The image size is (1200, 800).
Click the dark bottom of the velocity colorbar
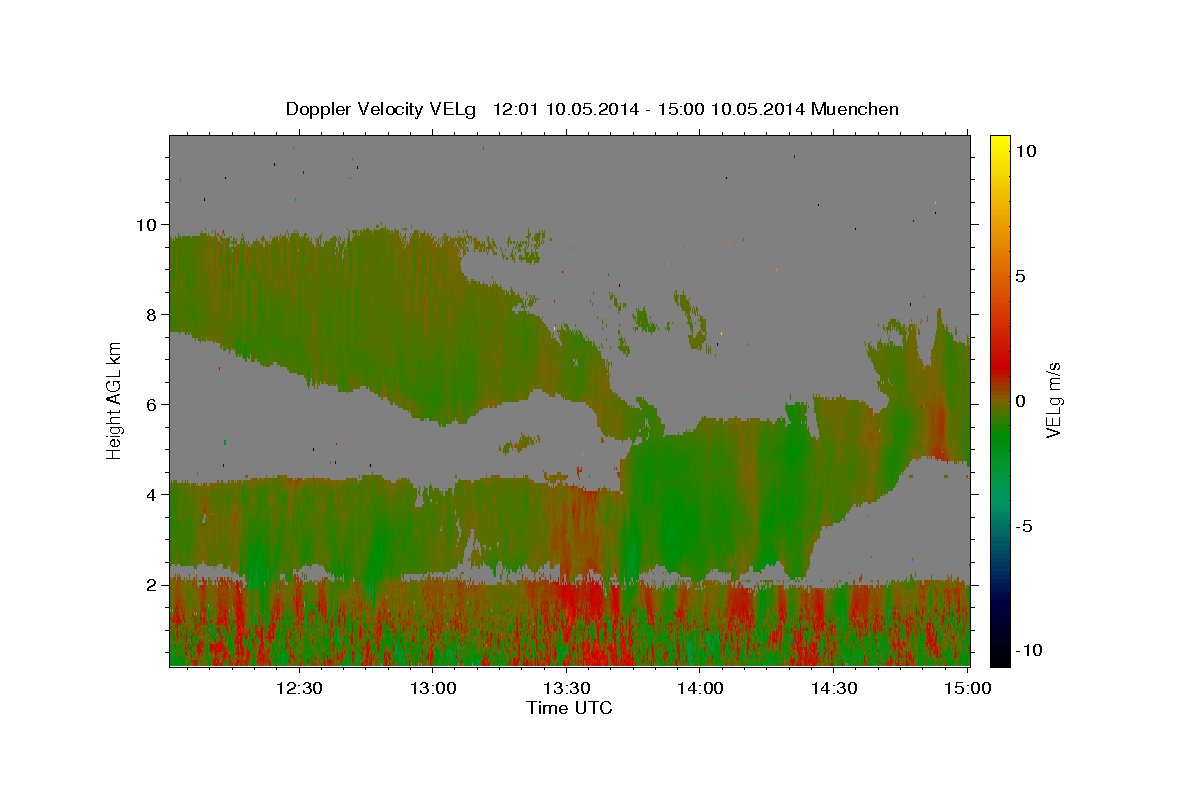coord(999,650)
